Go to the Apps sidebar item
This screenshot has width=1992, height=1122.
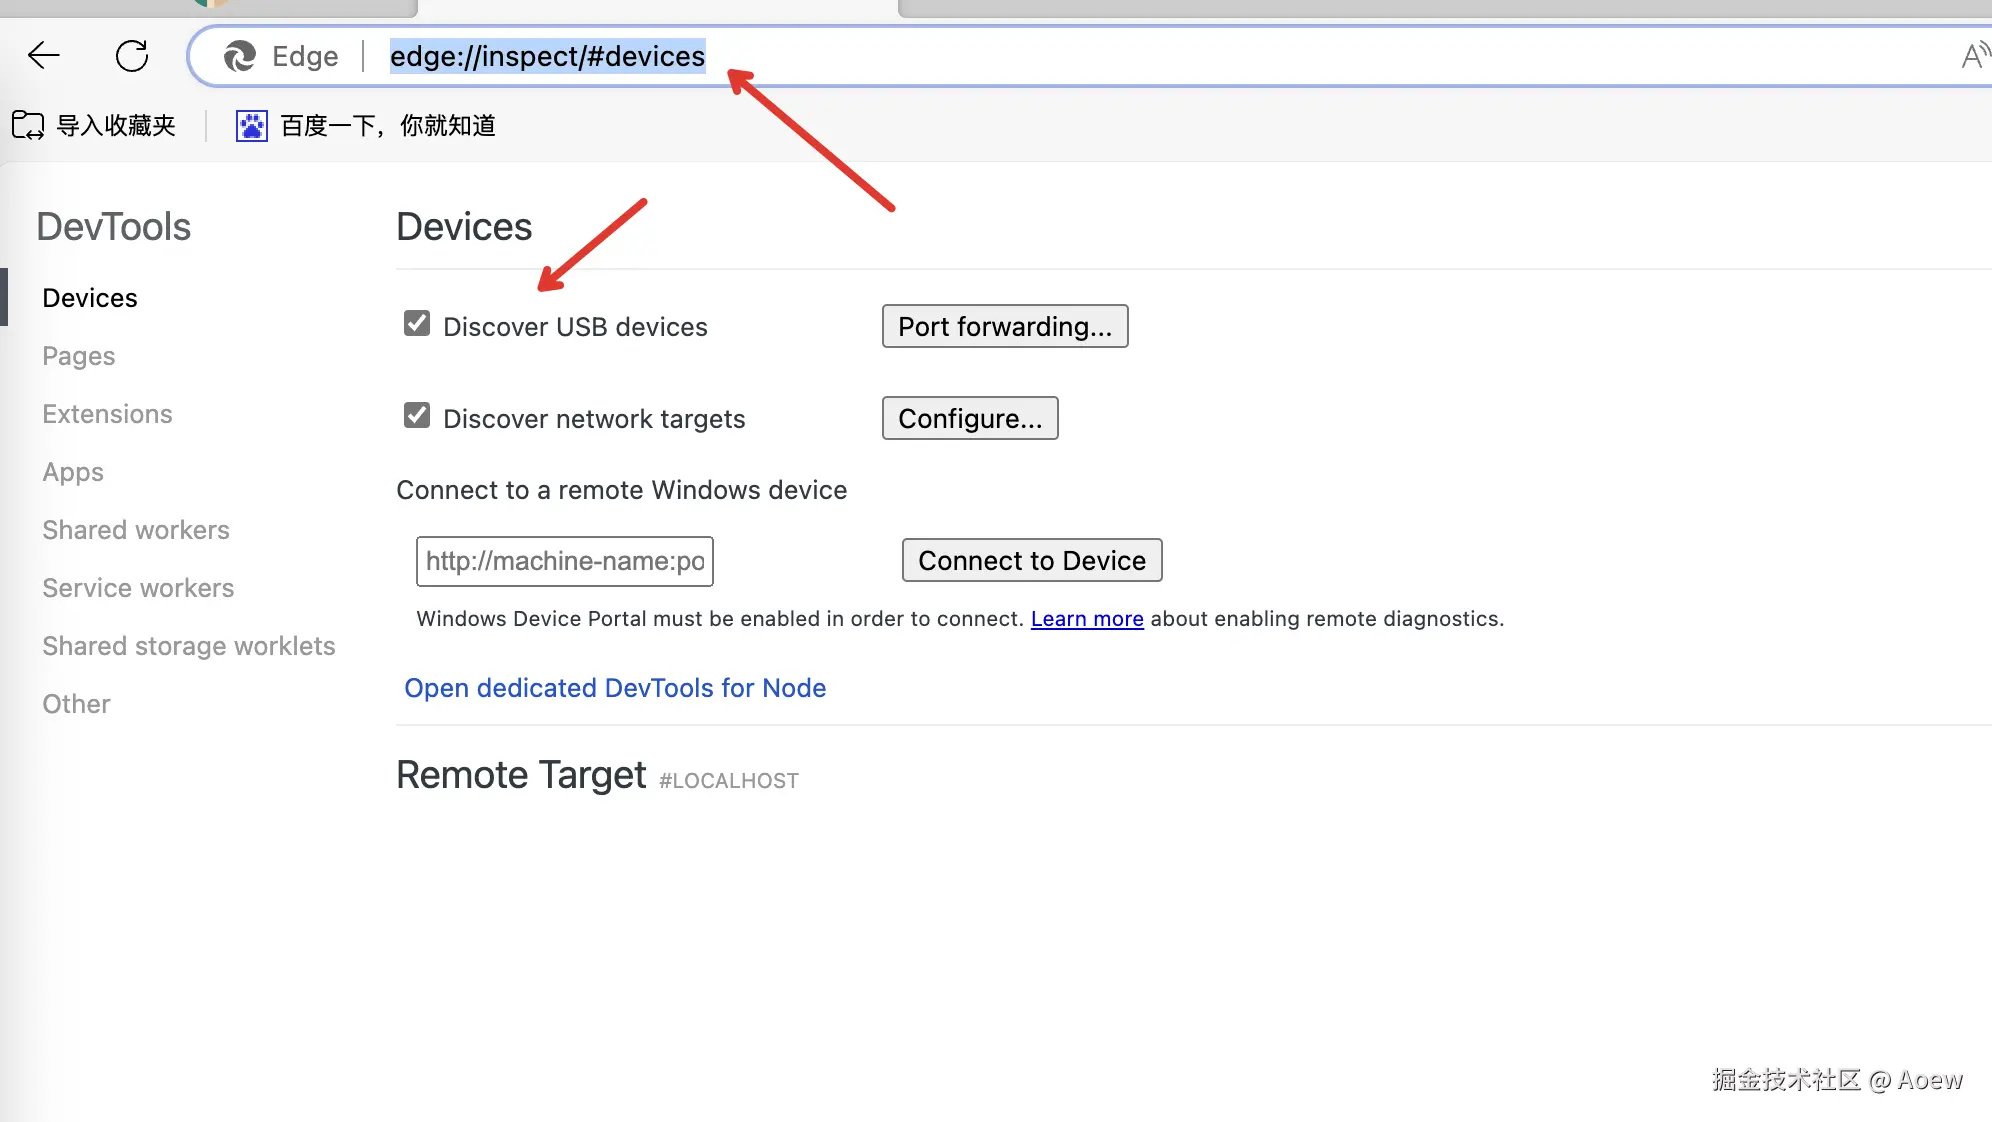click(73, 472)
